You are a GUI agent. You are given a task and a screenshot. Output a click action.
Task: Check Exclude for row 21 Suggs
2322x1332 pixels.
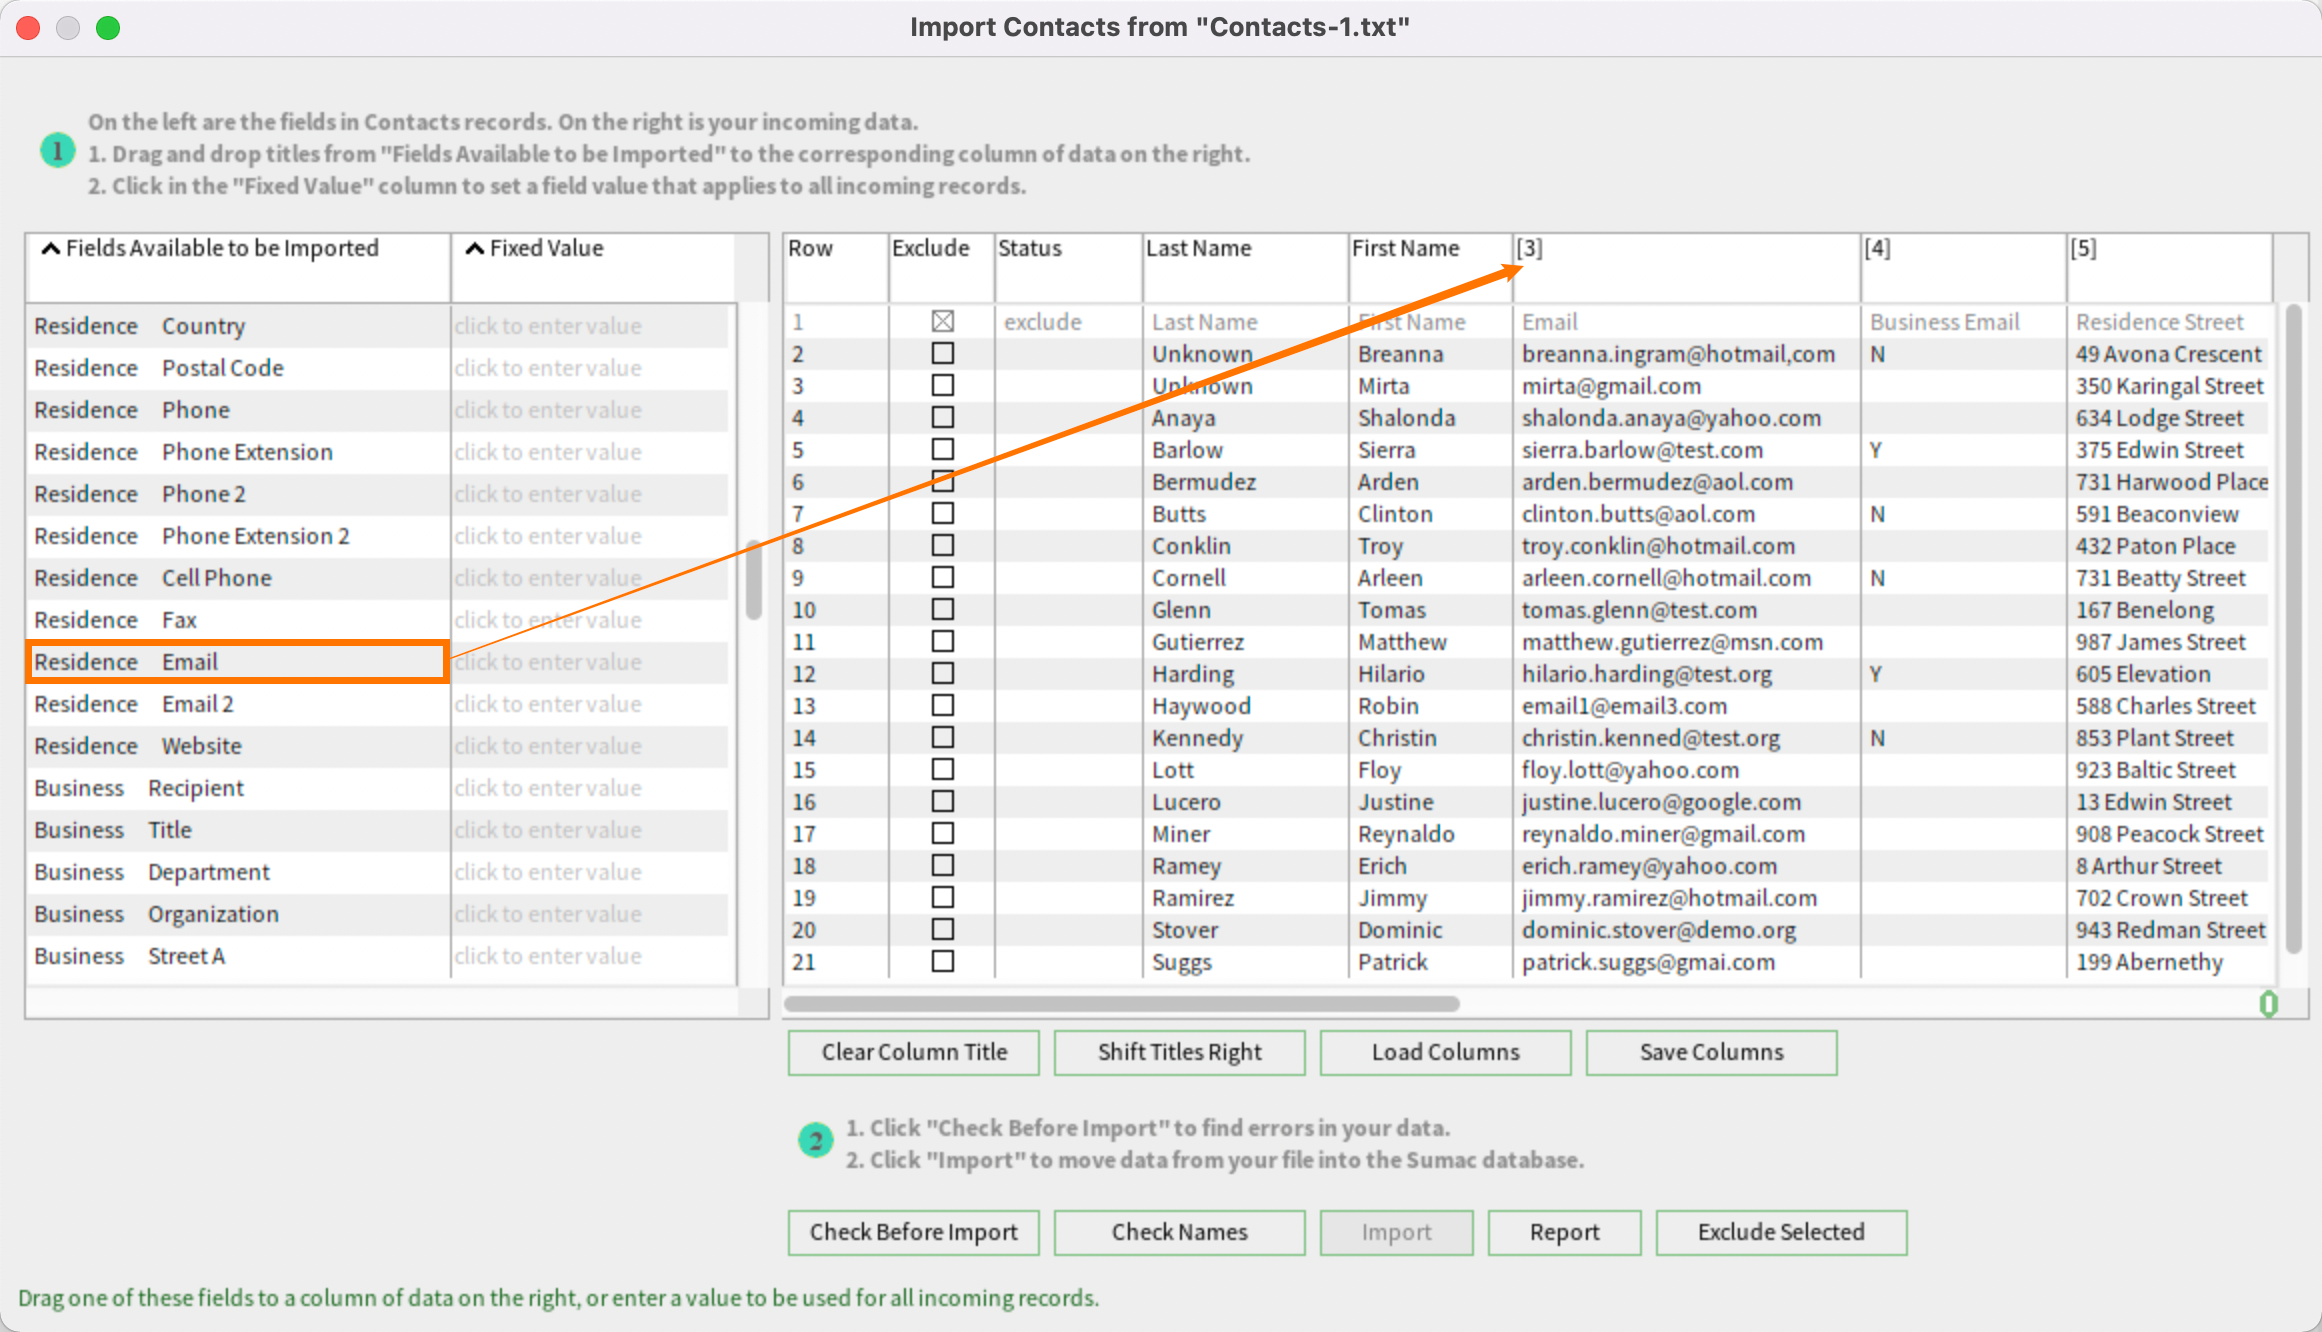942,961
